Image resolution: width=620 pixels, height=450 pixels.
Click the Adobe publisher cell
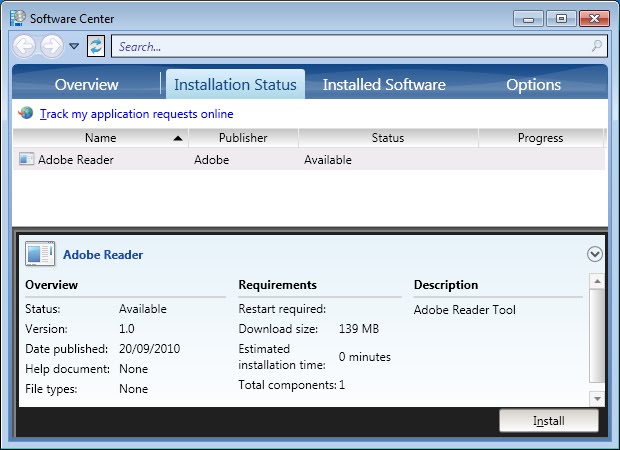tap(212, 160)
